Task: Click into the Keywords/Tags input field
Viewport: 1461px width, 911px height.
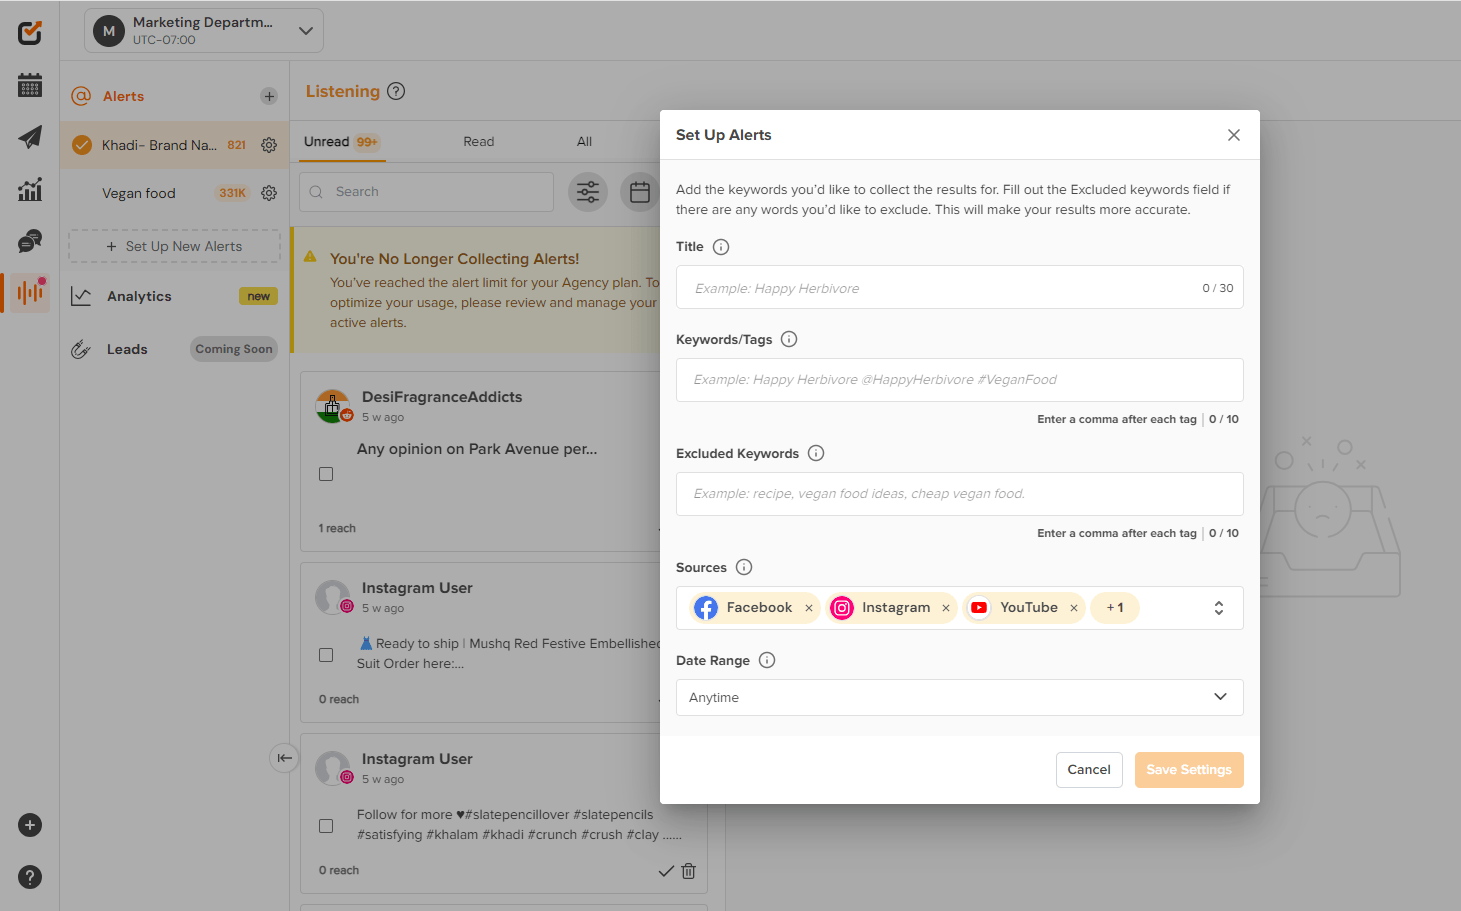Action: [x=960, y=380]
